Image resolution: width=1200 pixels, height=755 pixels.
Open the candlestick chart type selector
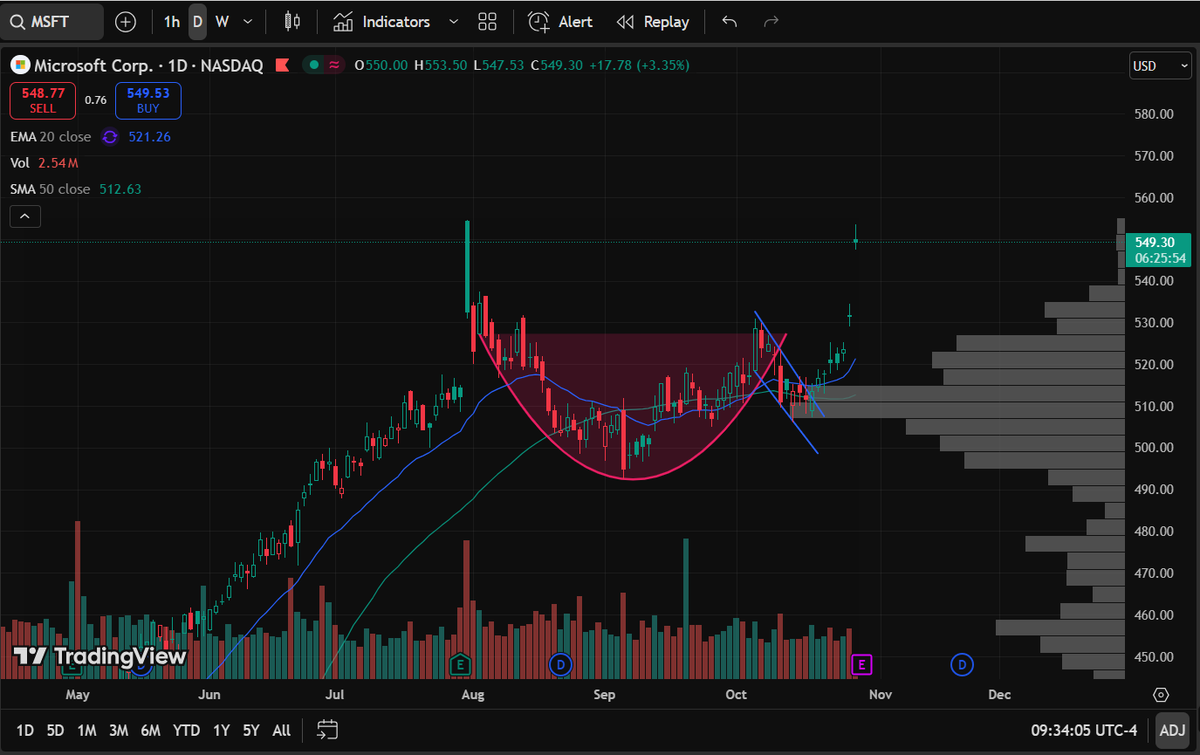pyautogui.click(x=292, y=21)
